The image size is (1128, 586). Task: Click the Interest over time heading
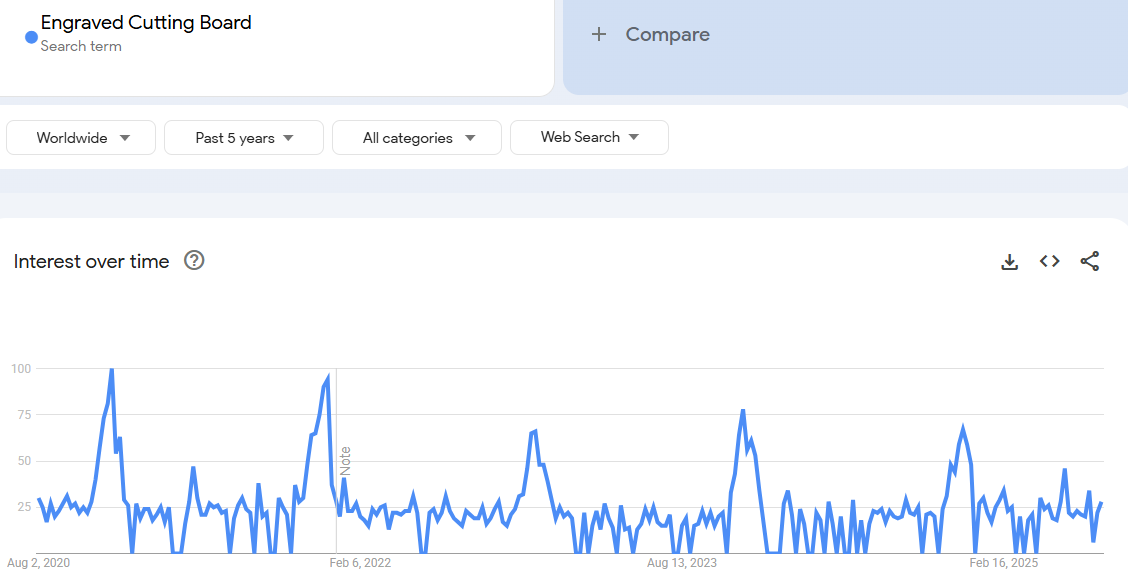tap(92, 262)
